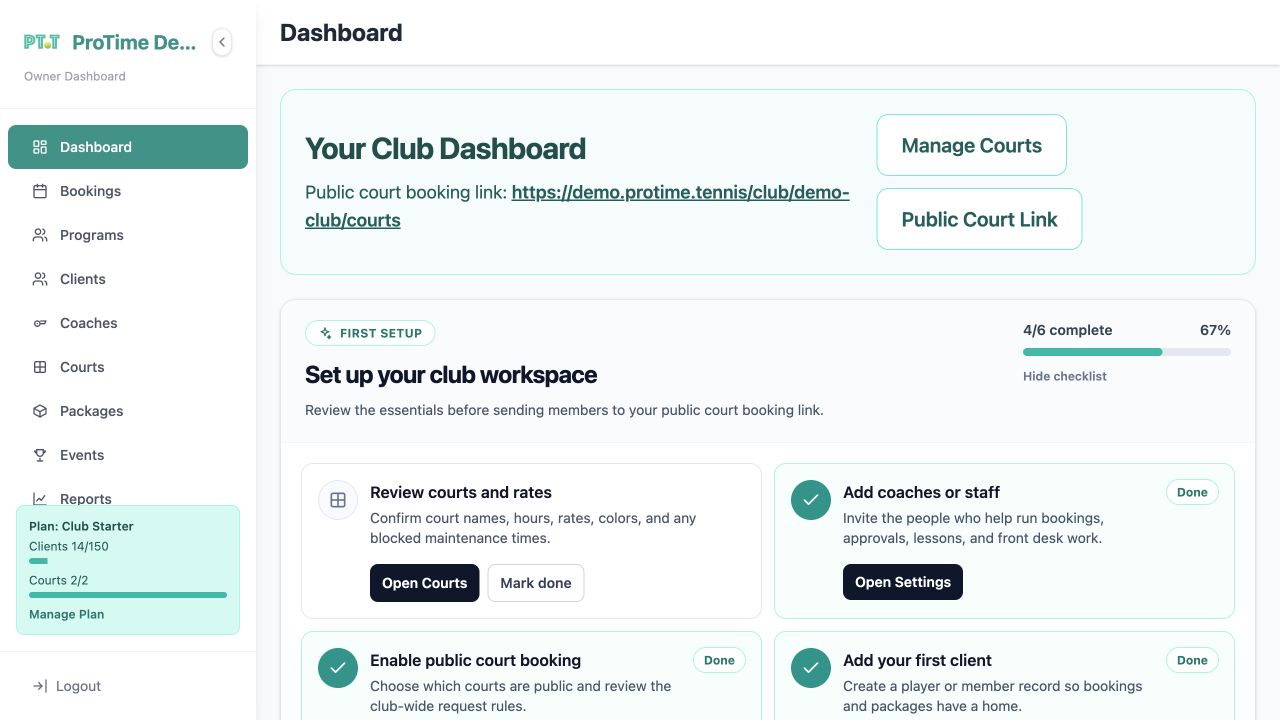Go to Events in the sidebar
This screenshot has width=1280, height=720.
(128, 455)
